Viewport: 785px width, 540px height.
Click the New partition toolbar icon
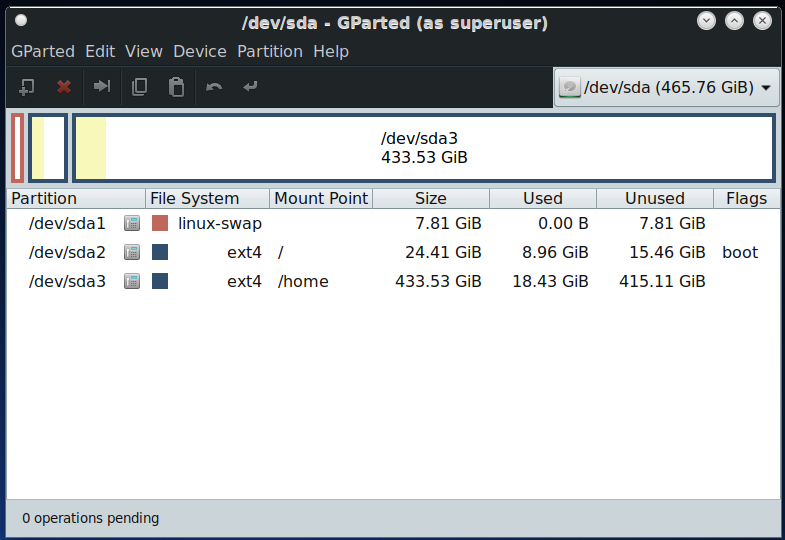point(27,87)
